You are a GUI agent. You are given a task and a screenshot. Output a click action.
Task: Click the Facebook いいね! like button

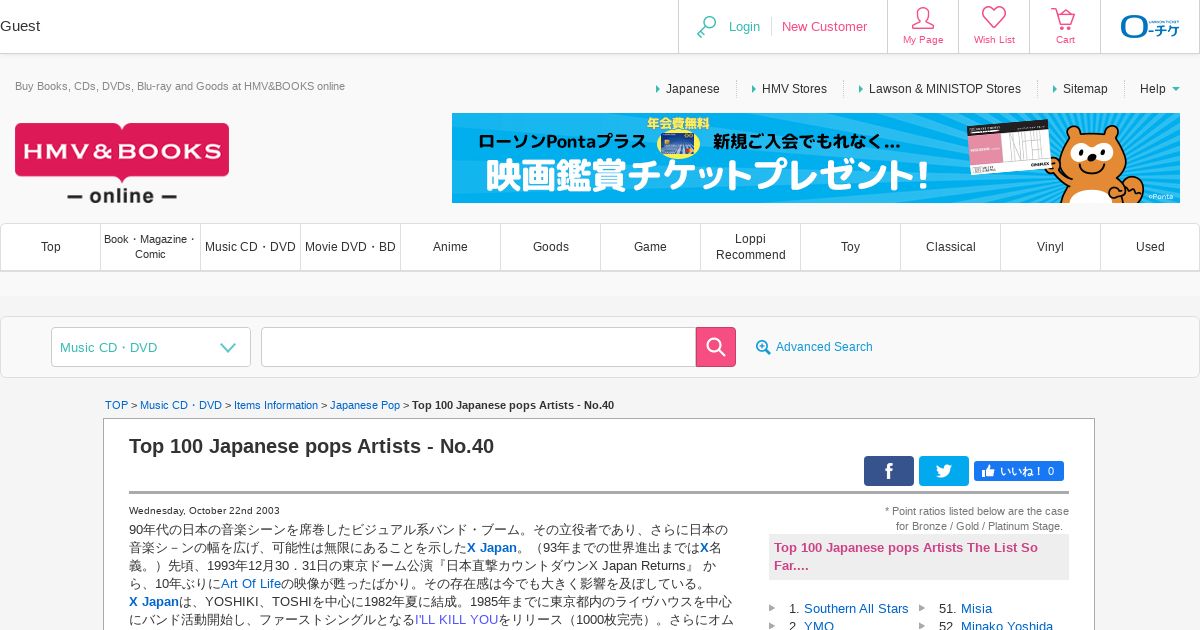pos(1019,471)
